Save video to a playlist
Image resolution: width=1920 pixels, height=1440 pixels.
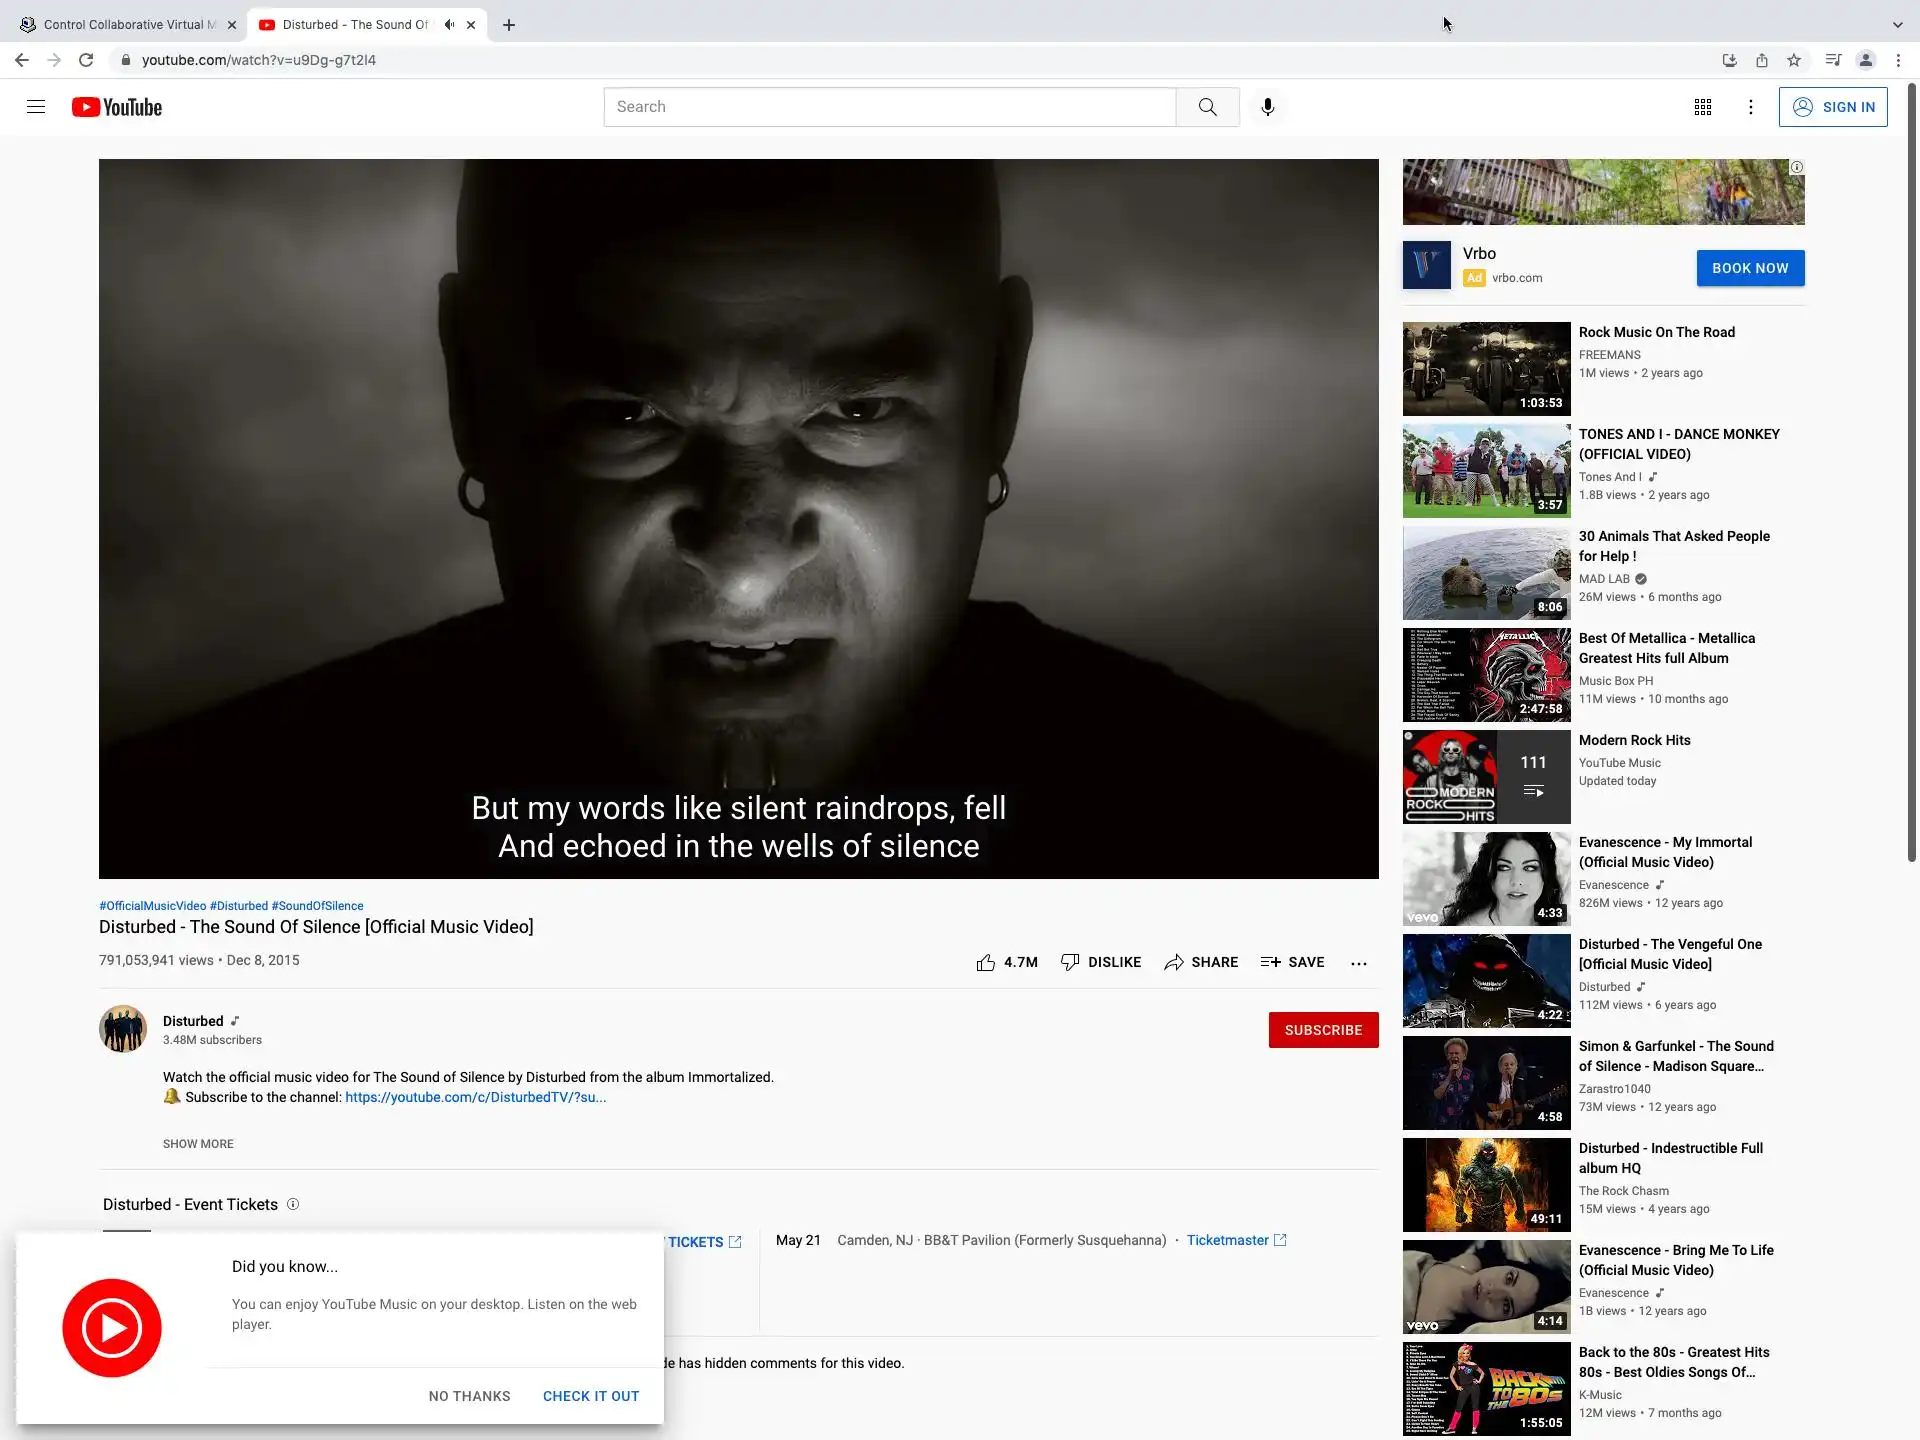[x=1292, y=962]
